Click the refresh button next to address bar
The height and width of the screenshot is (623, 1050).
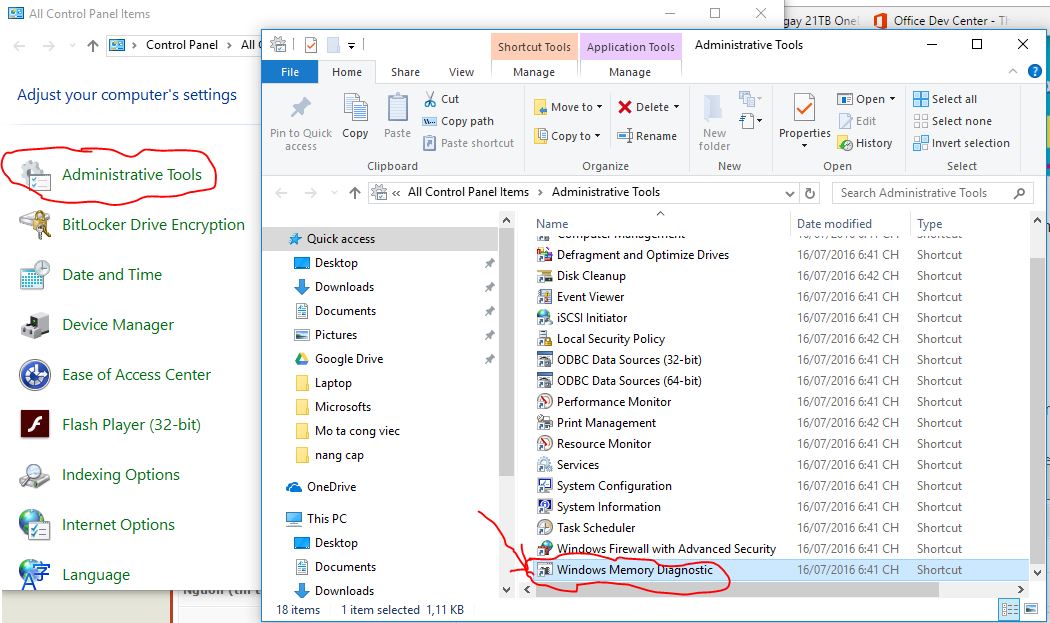click(x=810, y=194)
